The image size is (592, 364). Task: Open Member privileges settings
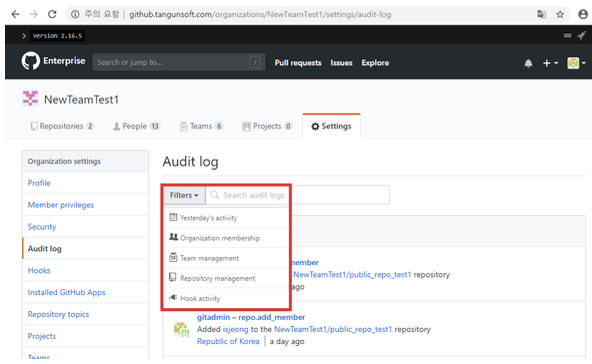click(61, 205)
